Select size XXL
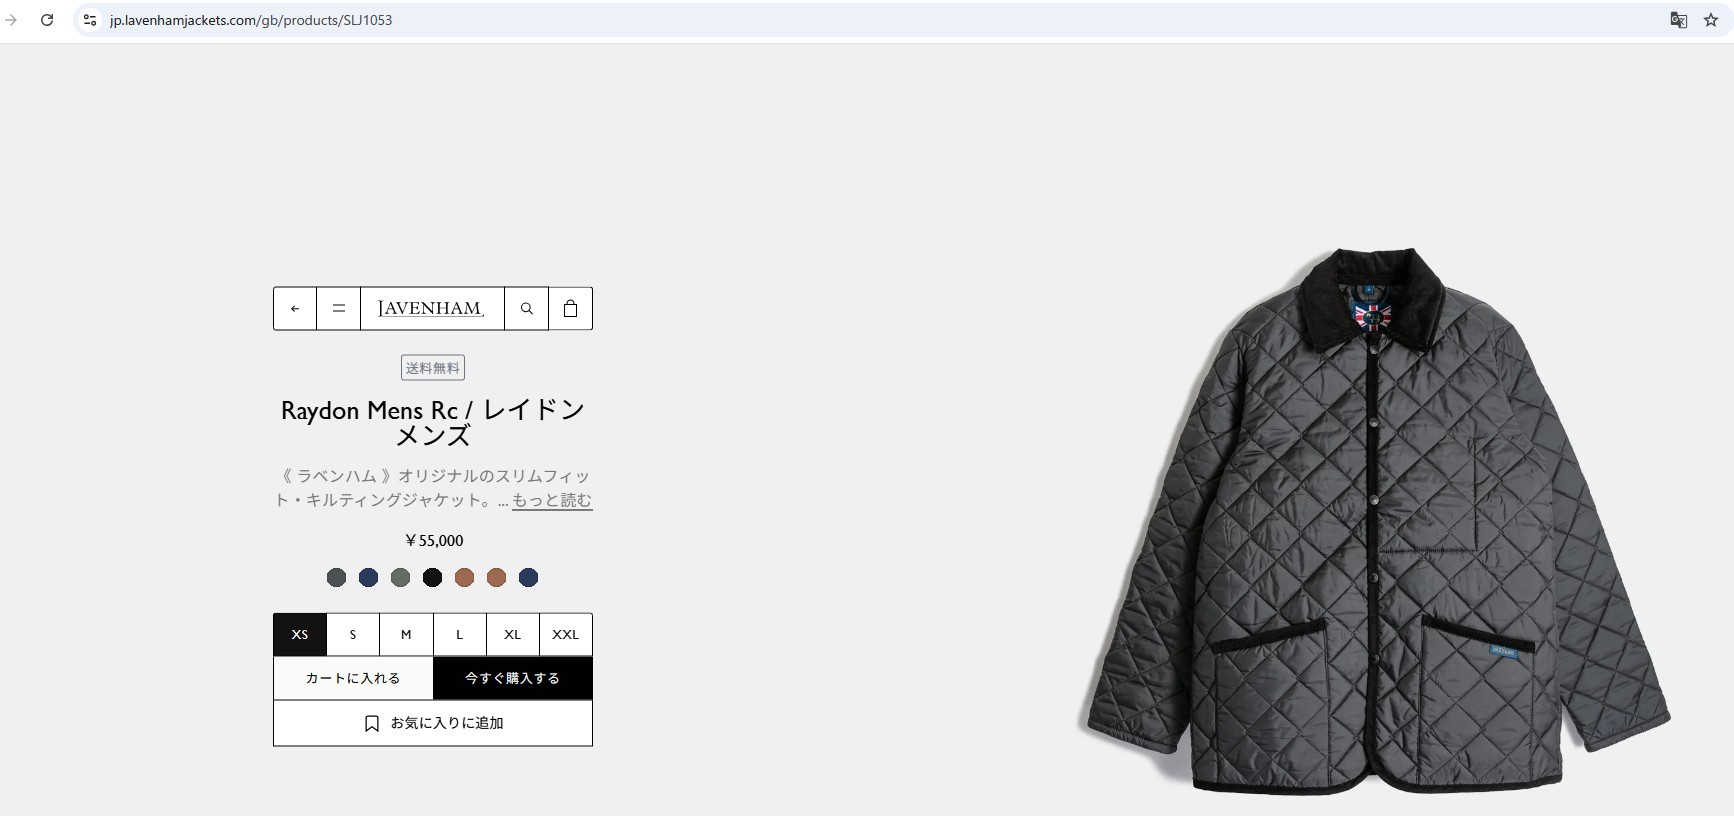 pyautogui.click(x=566, y=634)
